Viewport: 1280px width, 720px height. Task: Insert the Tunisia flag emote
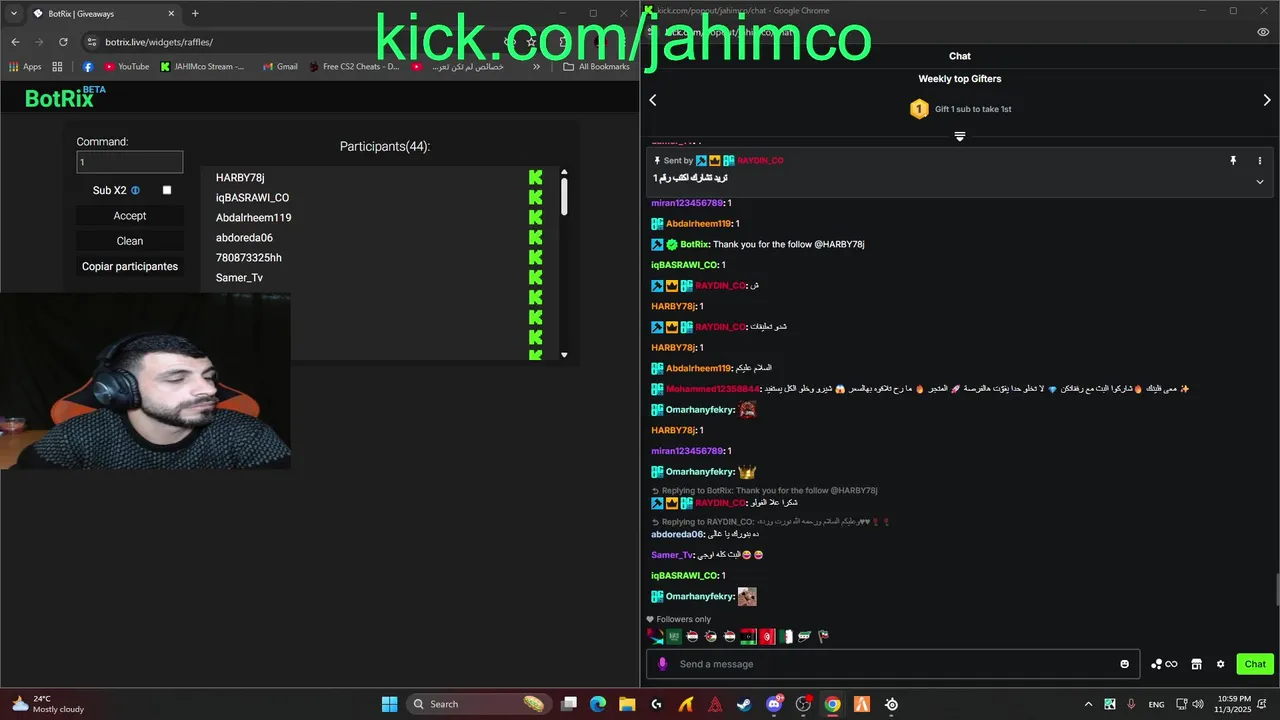click(766, 636)
